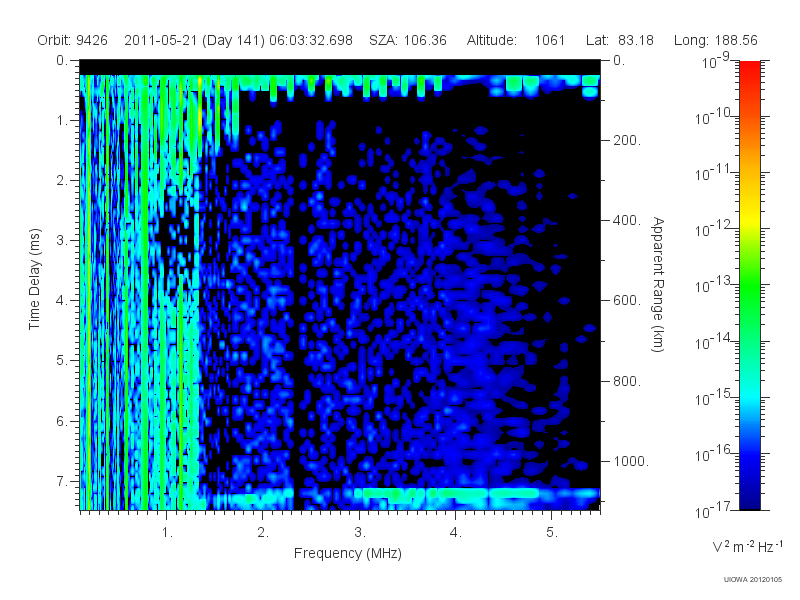Click the yellow region of the colorbar
This screenshot has width=800, height=600.
point(749,220)
